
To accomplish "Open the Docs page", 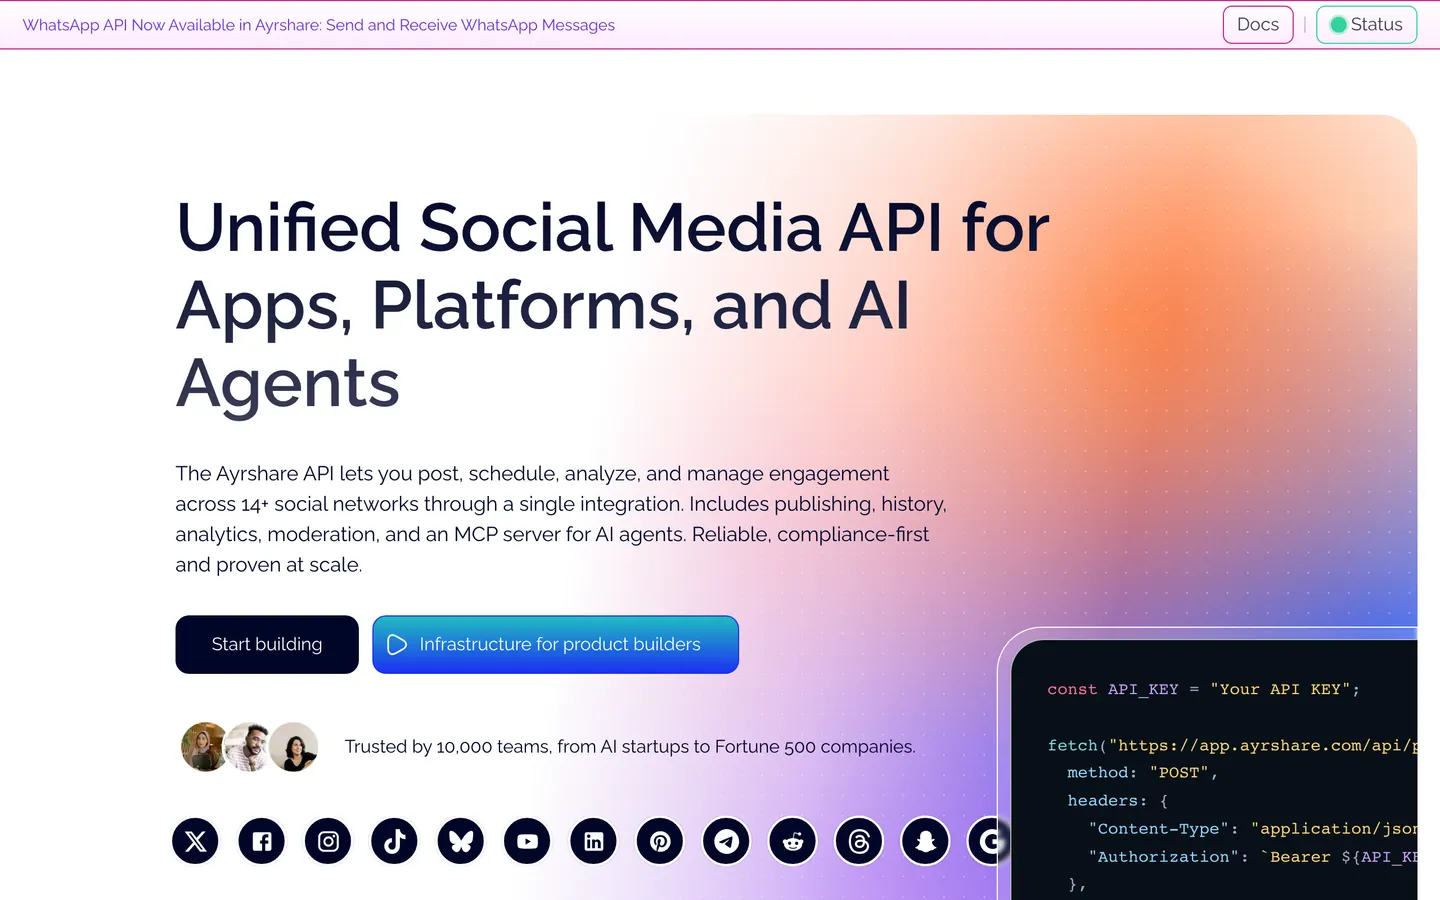I will pyautogui.click(x=1258, y=25).
